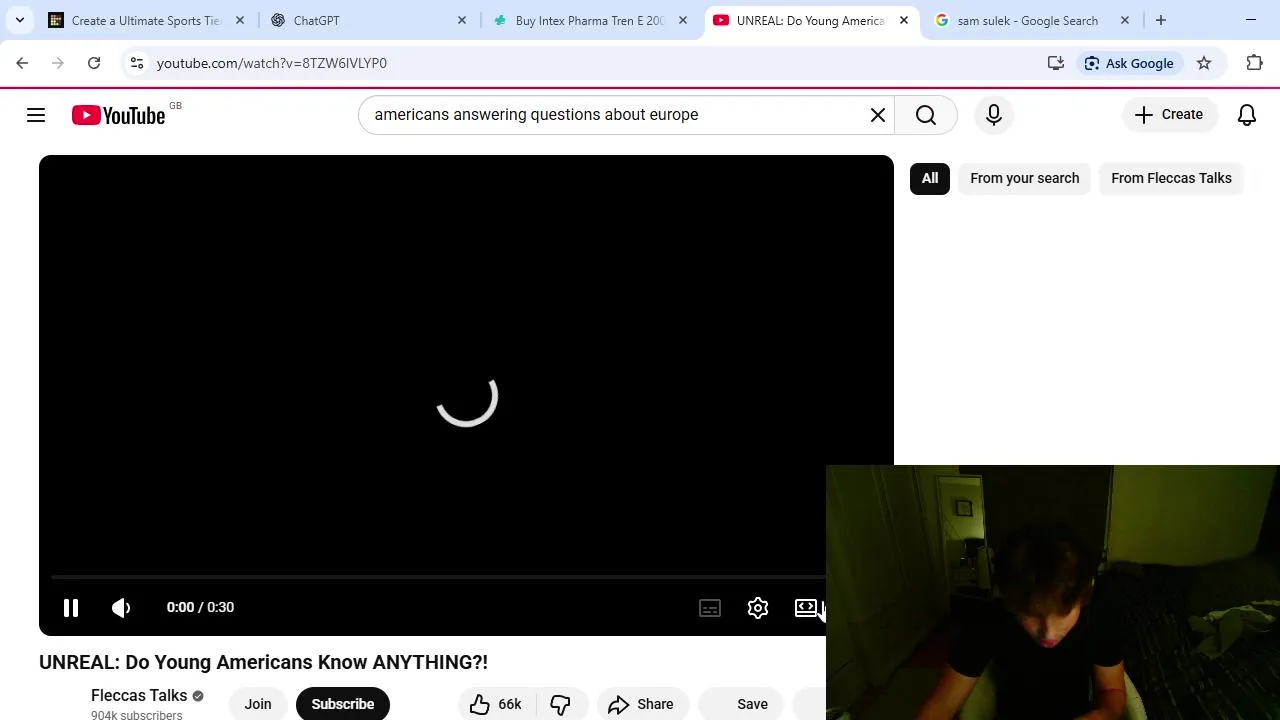The image size is (1280, 720).
Task: Start voice search with the microphone icon
Action: point(994,115)
